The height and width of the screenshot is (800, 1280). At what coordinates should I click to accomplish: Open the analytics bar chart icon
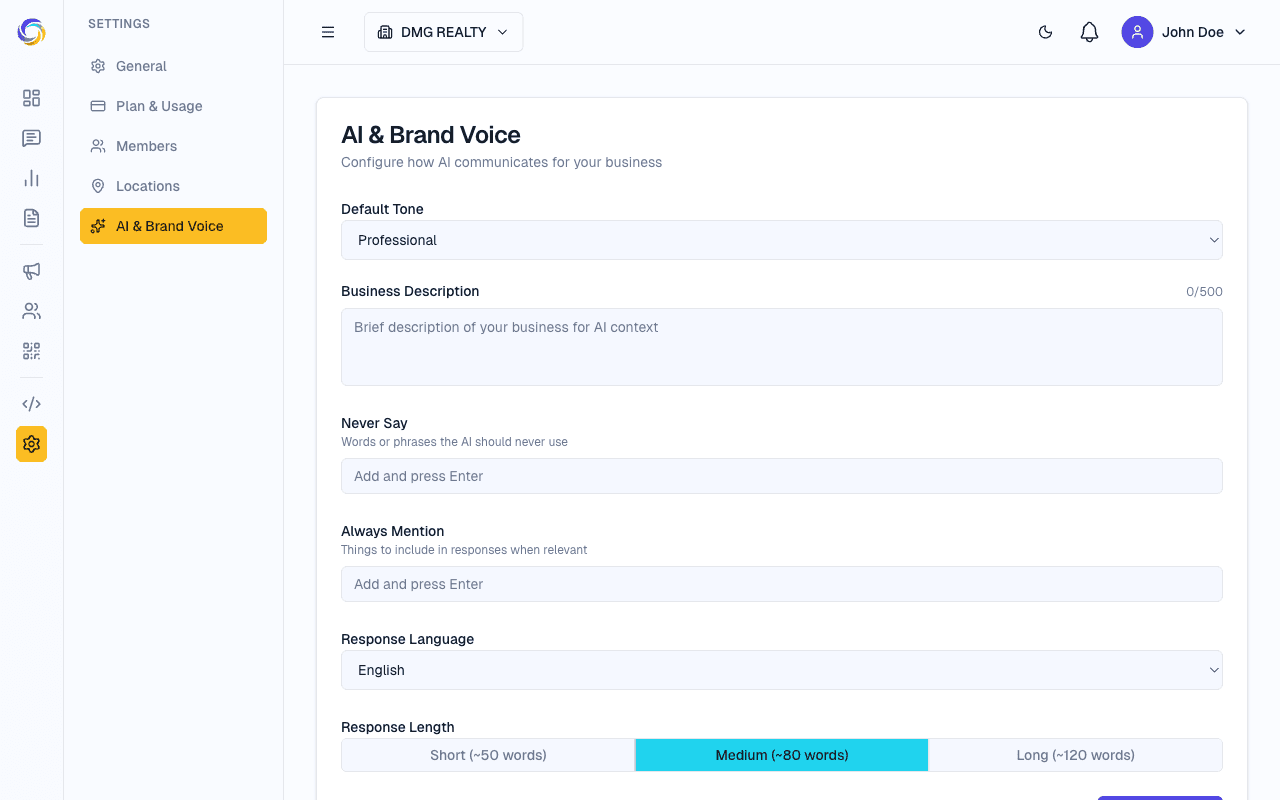coord(31,178)
